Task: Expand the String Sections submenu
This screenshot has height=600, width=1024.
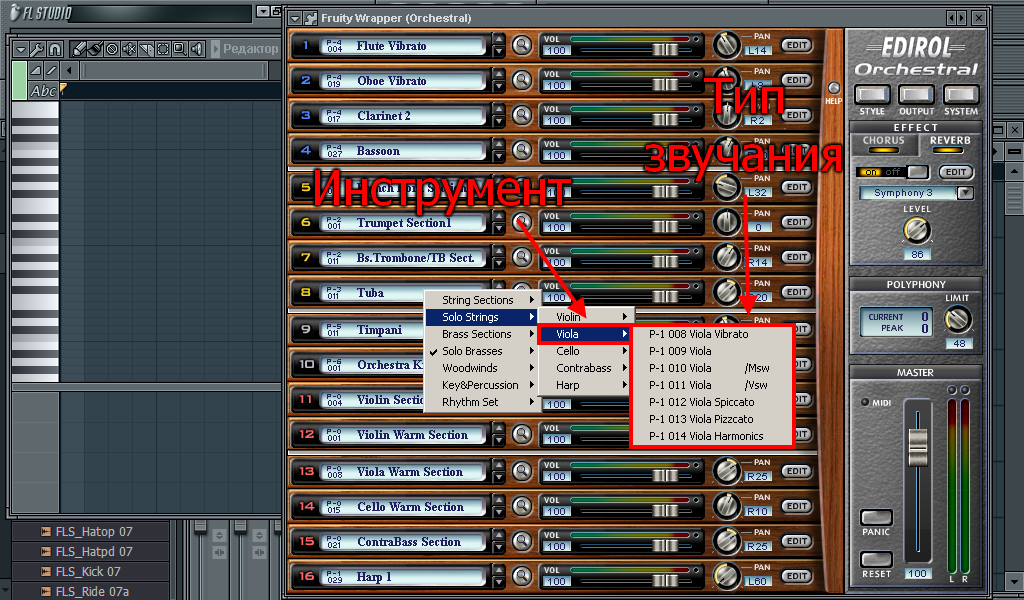Action: coord(481,300)
